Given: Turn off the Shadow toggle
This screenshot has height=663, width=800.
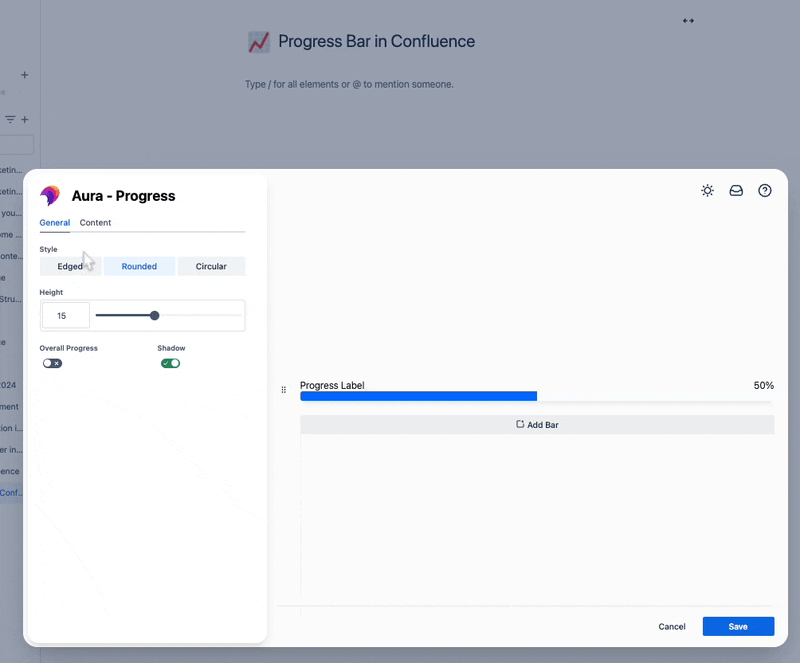Looking at the screenshot, I should (170, 363).
